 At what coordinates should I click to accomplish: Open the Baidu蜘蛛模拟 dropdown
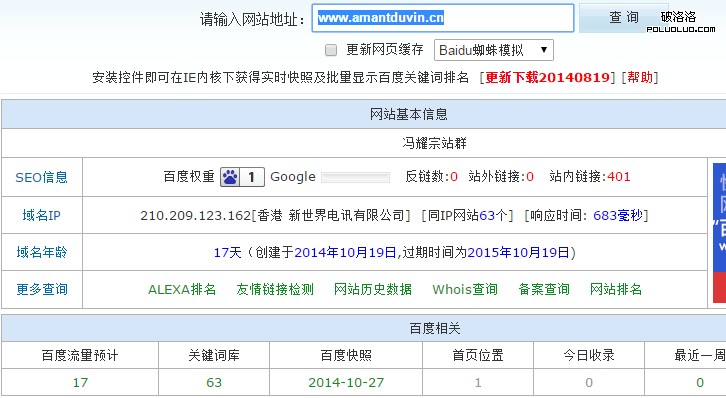point(494,50)
